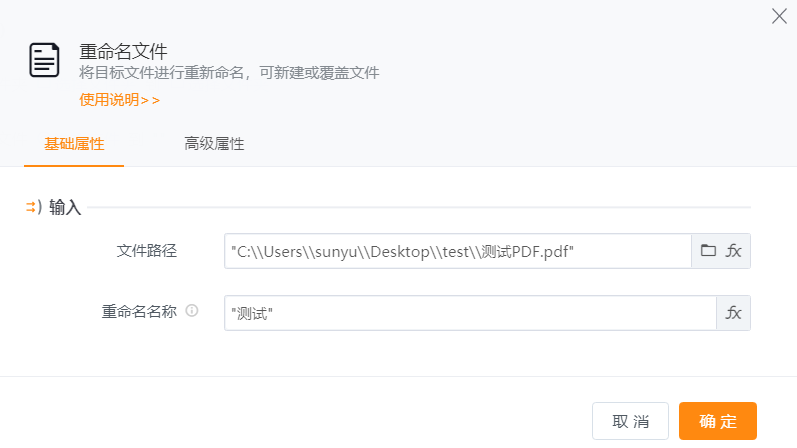Open the 高级属性 tab

[x=214, y=144]
